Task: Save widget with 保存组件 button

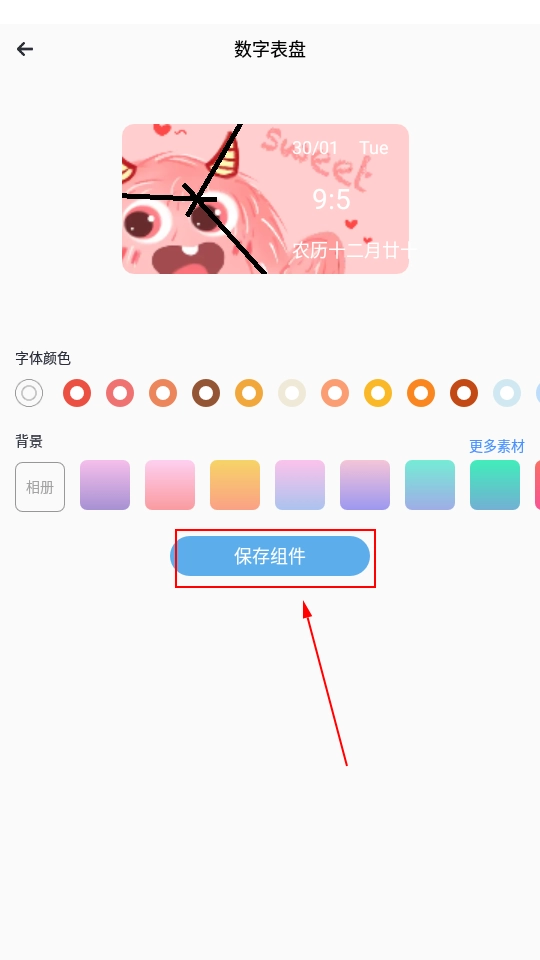Action: [x=270, y=556]
